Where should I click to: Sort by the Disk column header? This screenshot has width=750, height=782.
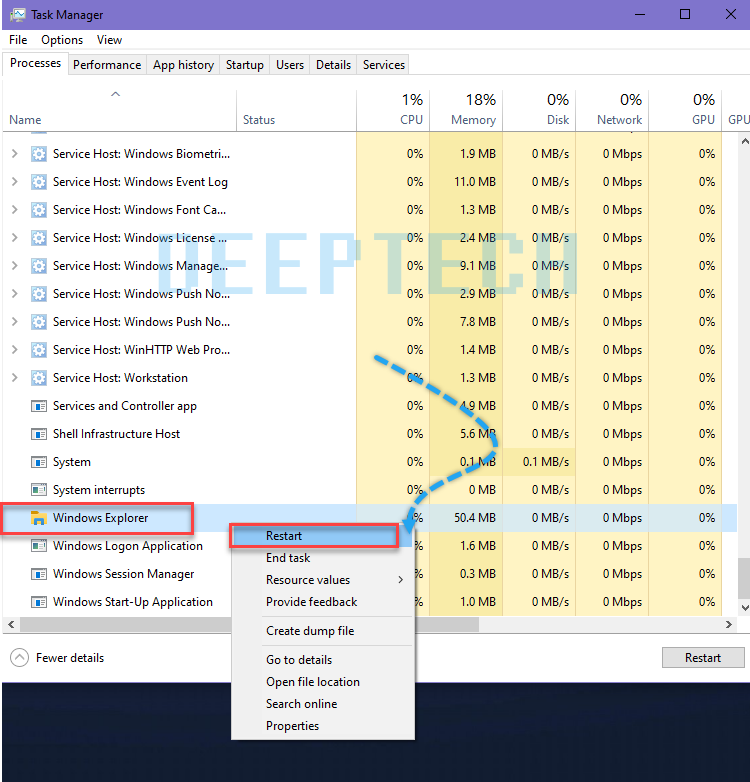coord(539,111)
